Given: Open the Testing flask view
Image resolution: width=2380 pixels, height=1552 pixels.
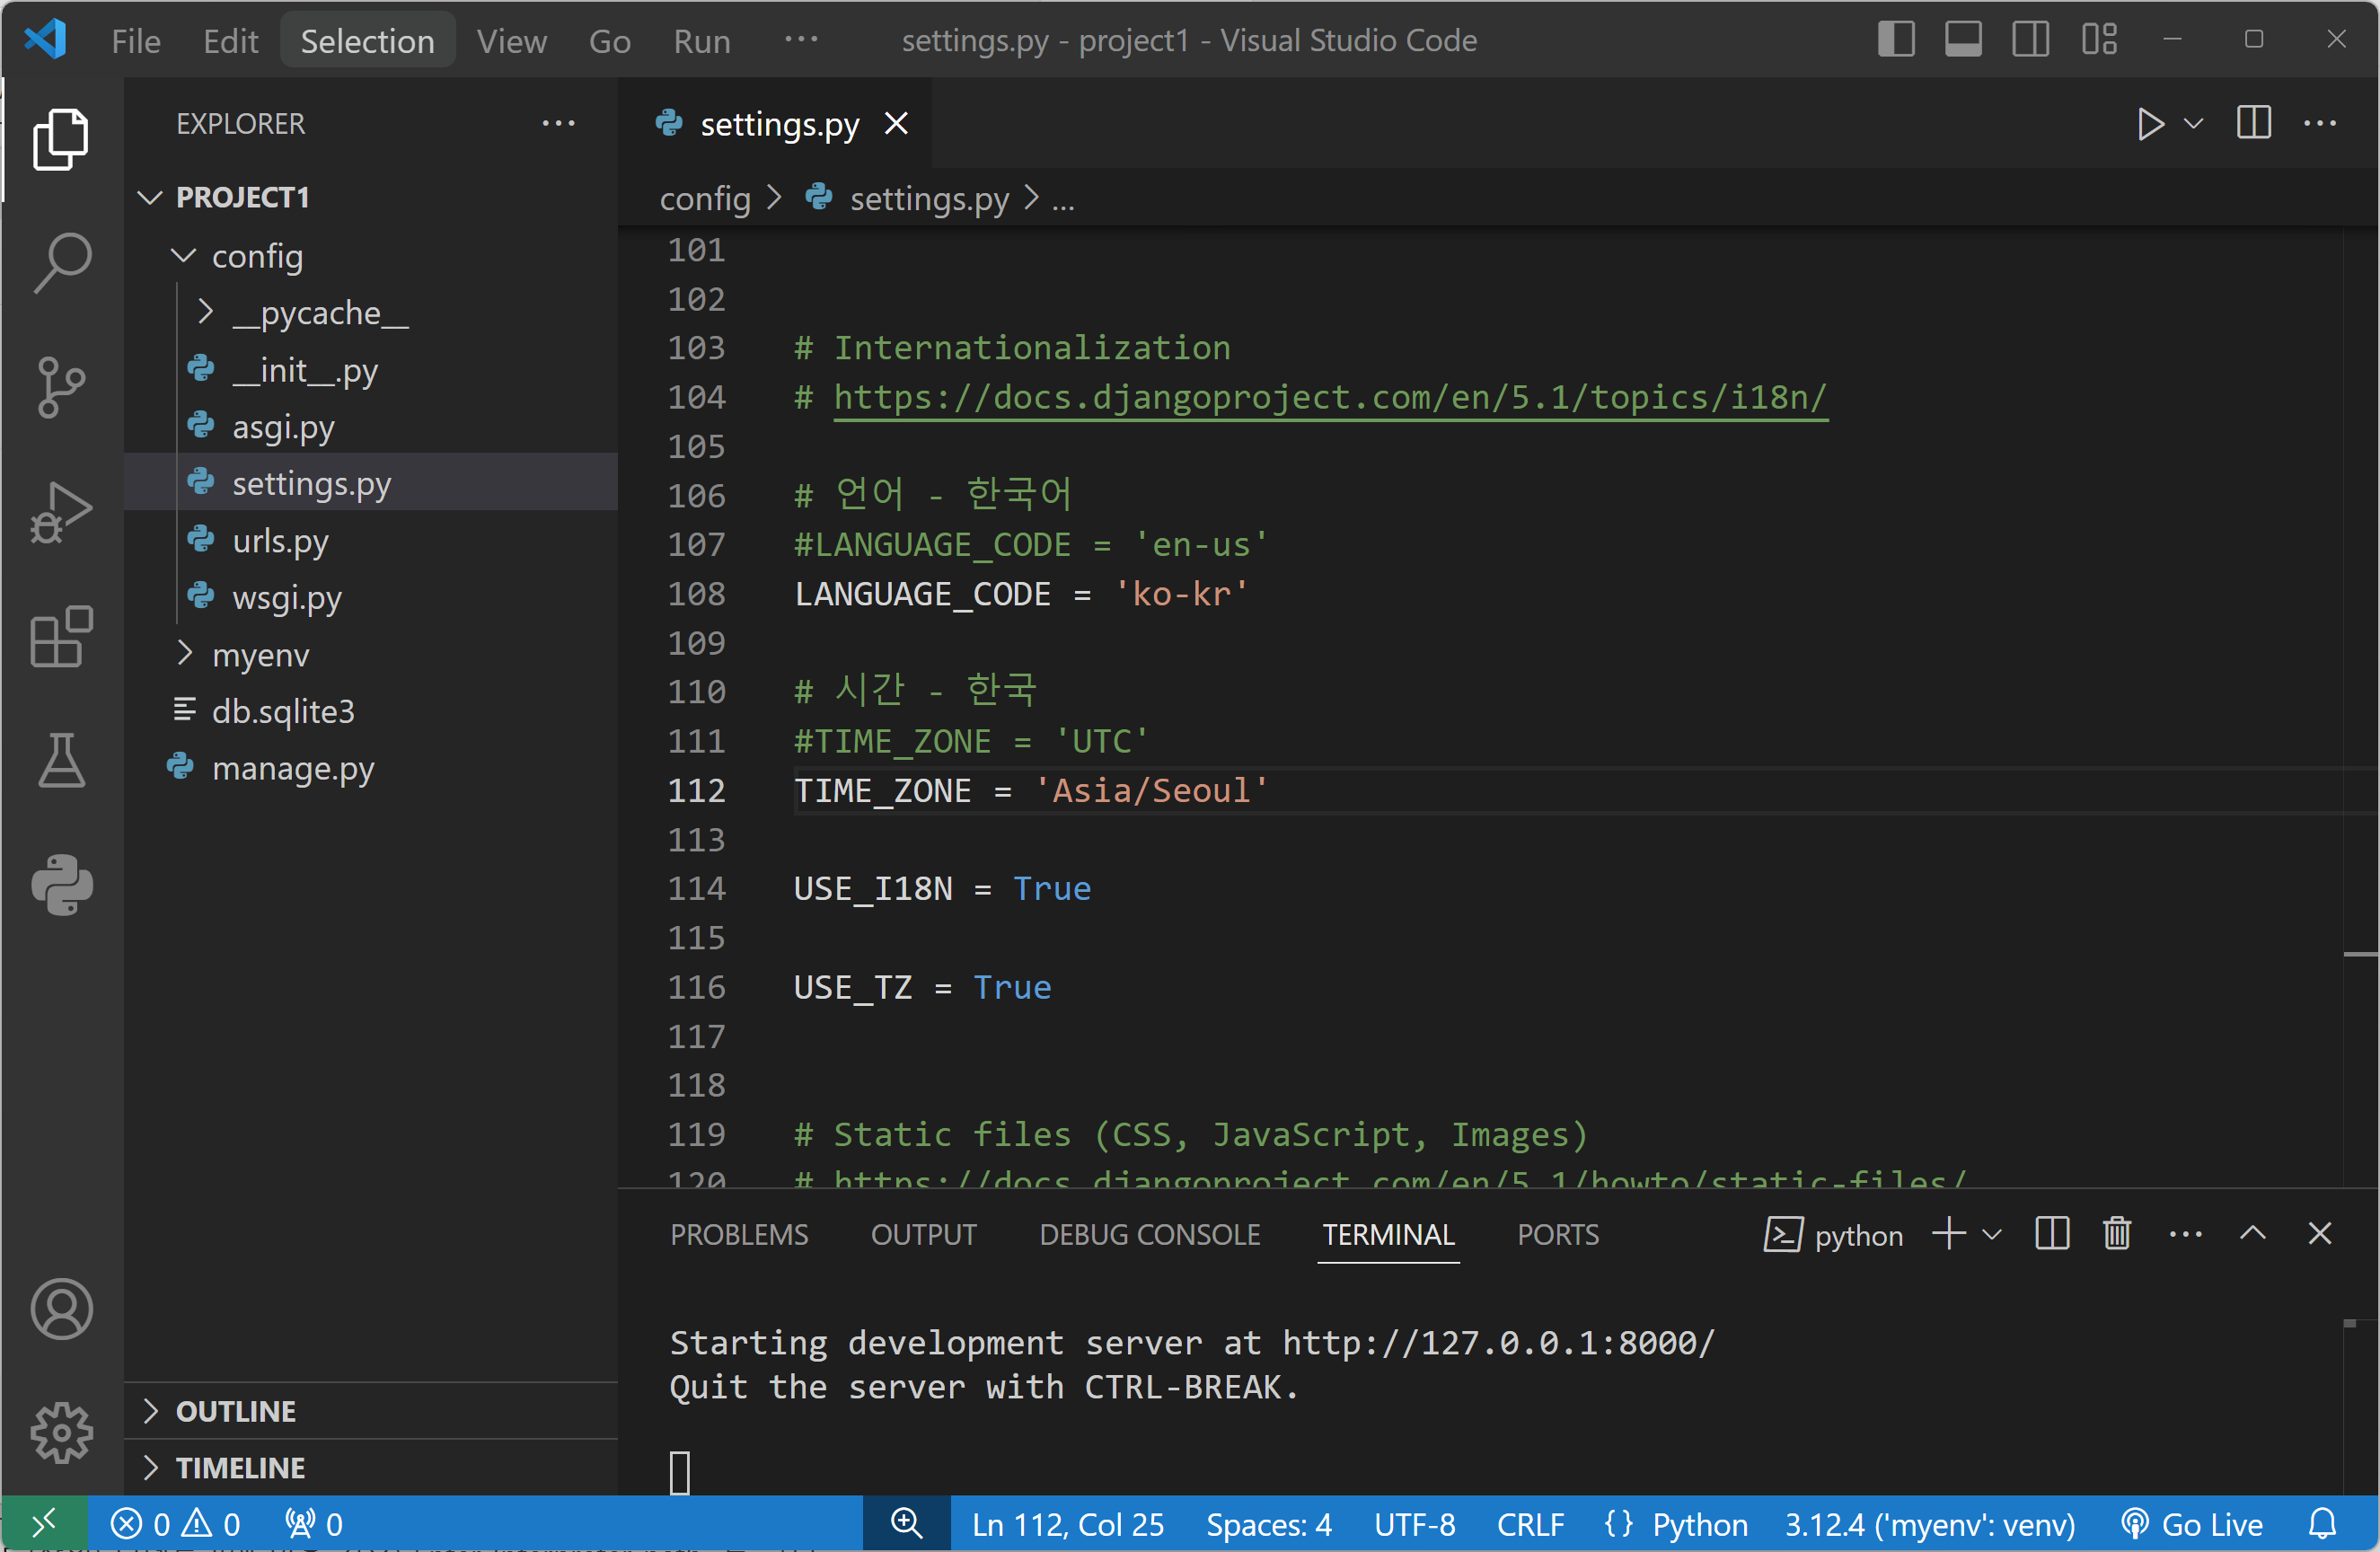Looking at the screenshot, I should click(x=62, y=760).
